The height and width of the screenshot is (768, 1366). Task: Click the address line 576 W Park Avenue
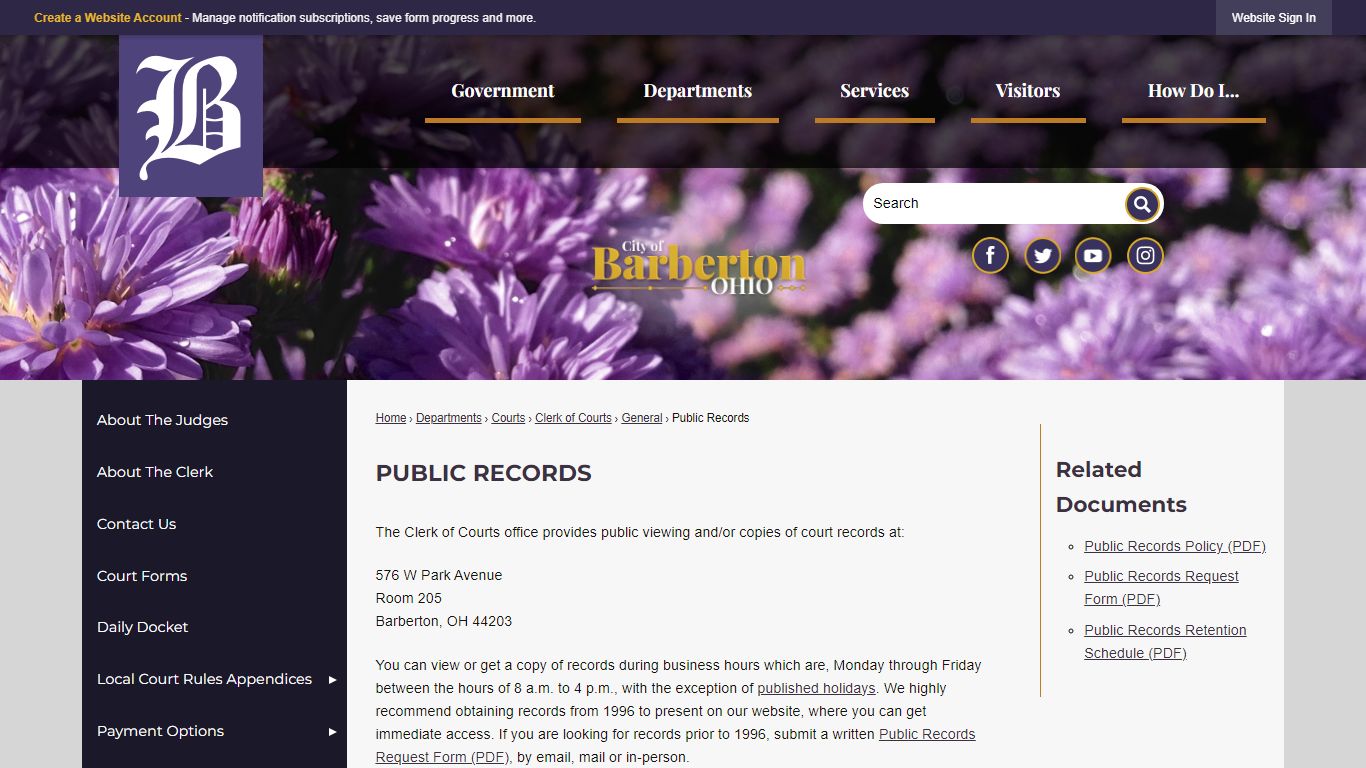(x=439, y=575)
